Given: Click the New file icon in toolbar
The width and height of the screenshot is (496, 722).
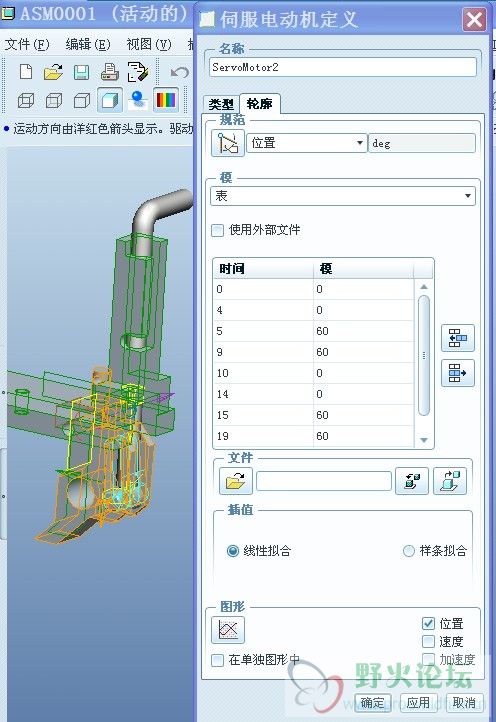Looking at the screenshot, I should 26,72.
